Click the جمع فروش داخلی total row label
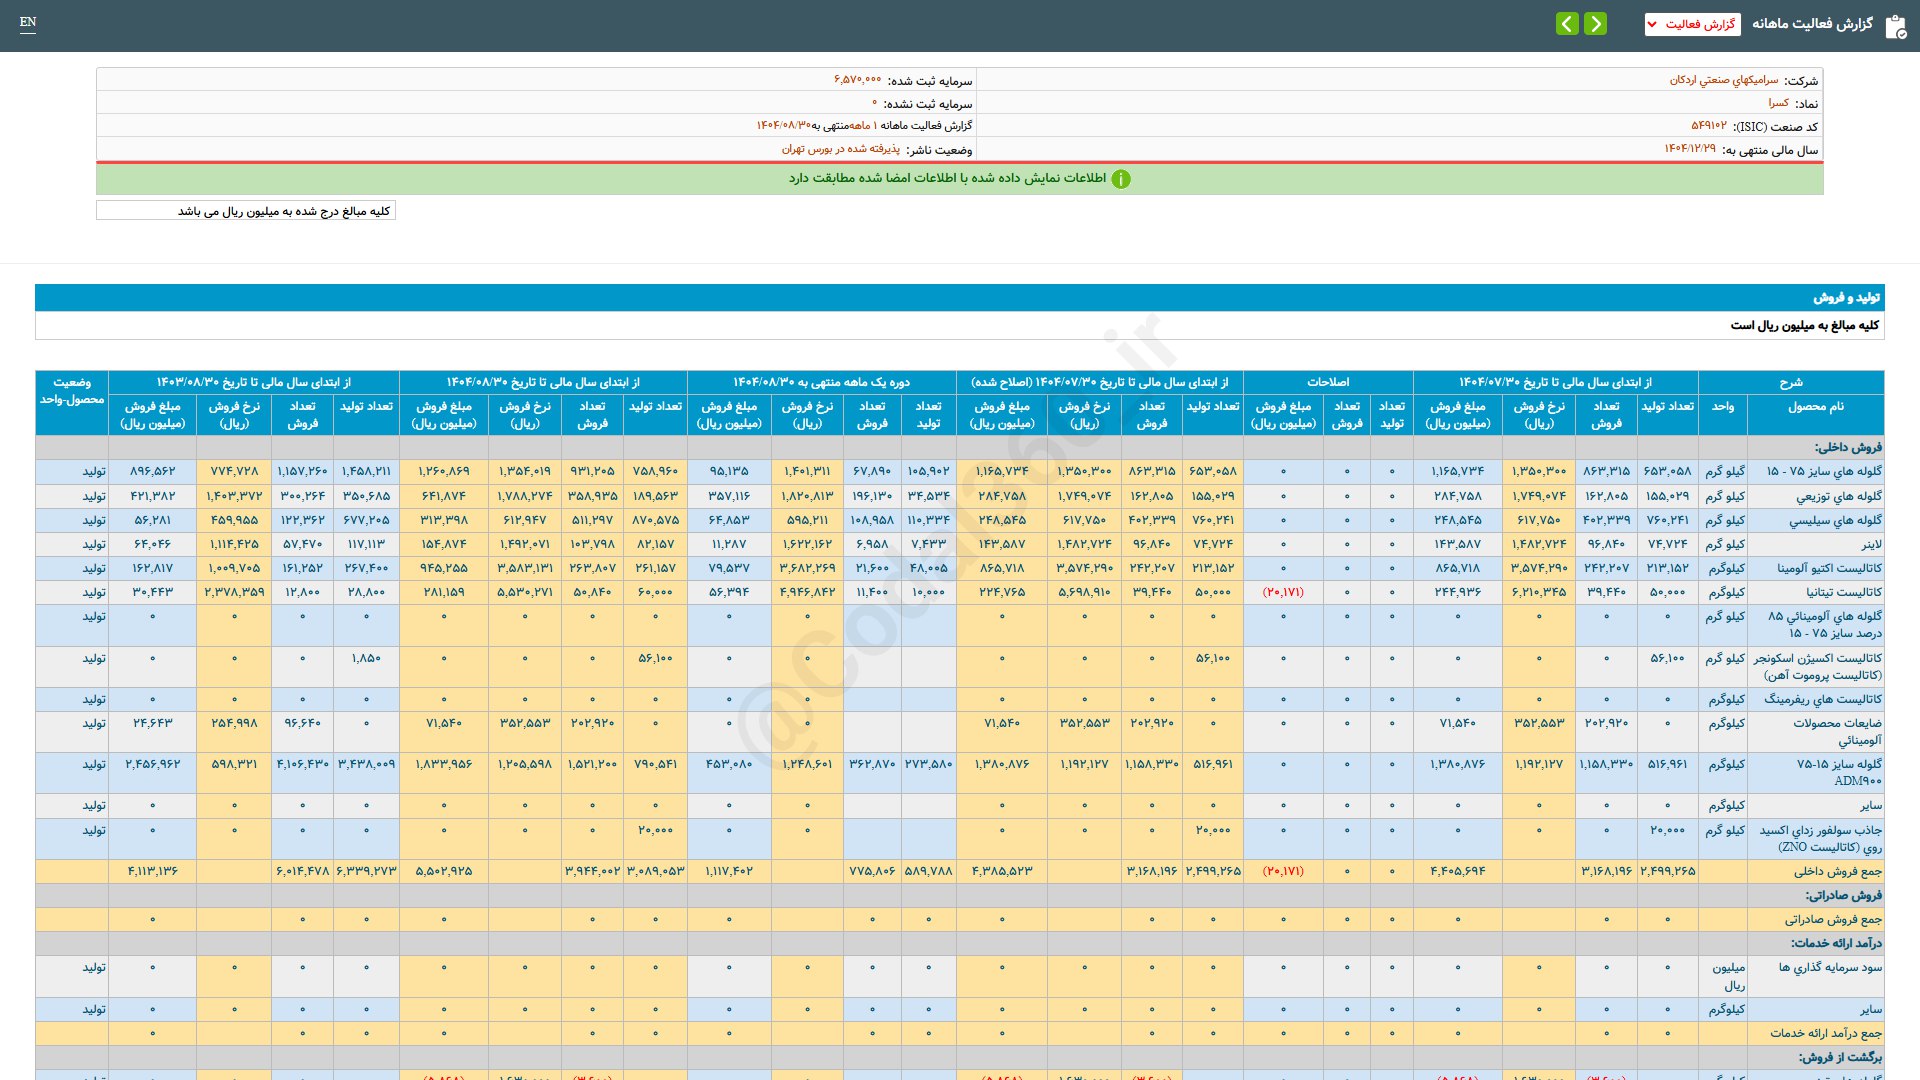This screenshot has height=1080, width=1920. point(1837,871)
